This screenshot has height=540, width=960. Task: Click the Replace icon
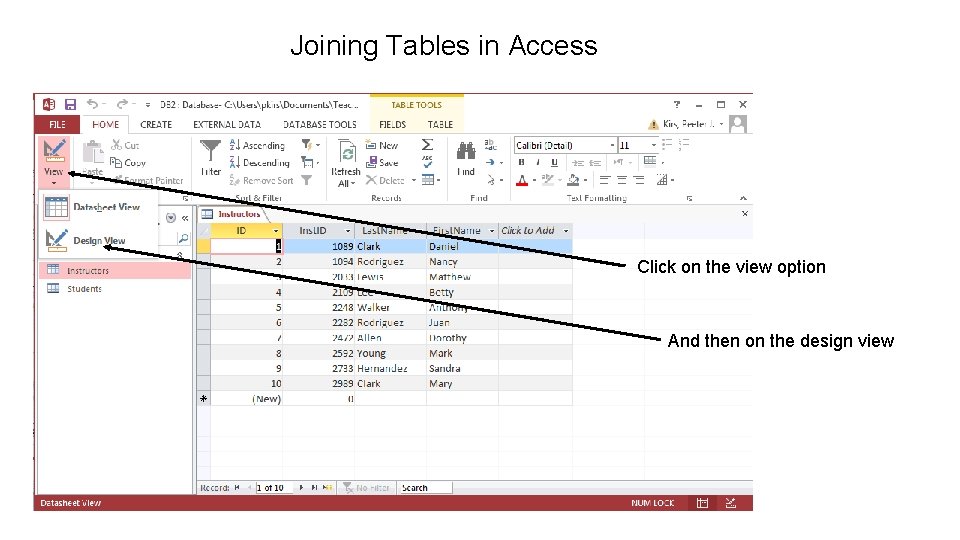490,144
